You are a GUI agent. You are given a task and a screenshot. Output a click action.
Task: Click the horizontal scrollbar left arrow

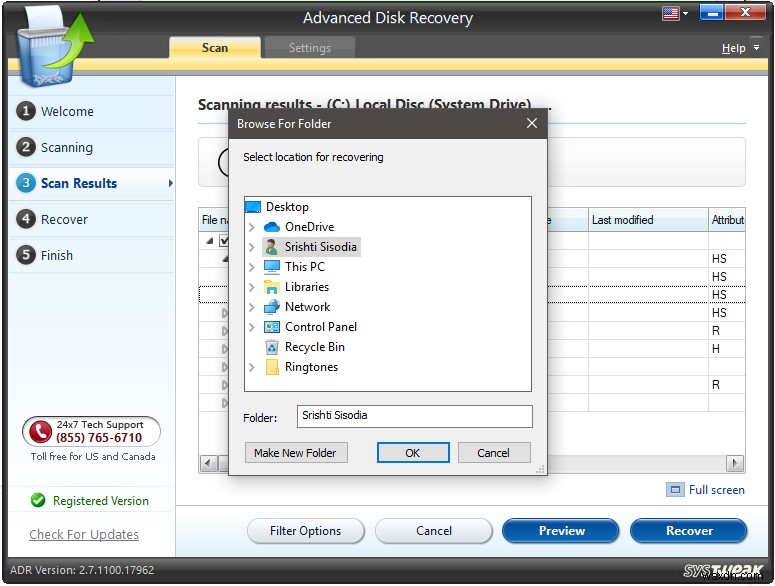click(208, 463)
